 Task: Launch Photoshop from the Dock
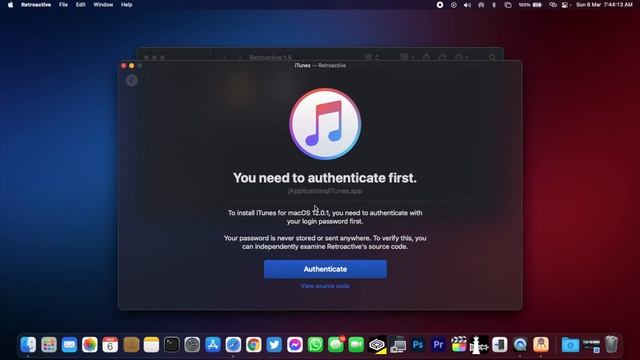click(x=418, y=345)
